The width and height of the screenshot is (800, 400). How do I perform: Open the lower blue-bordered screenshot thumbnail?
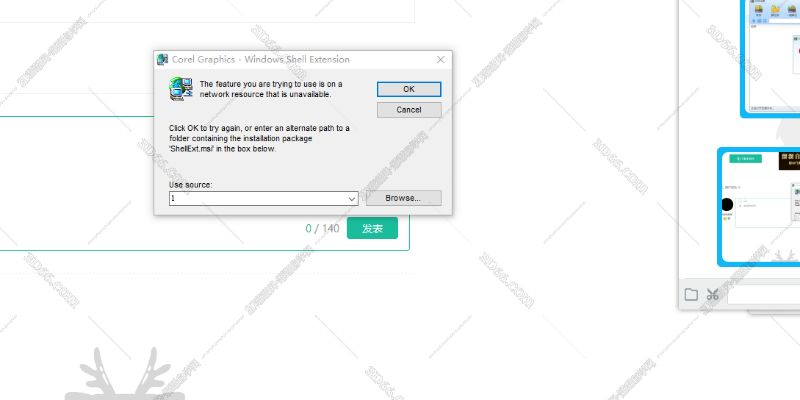(x=760, y=208)
